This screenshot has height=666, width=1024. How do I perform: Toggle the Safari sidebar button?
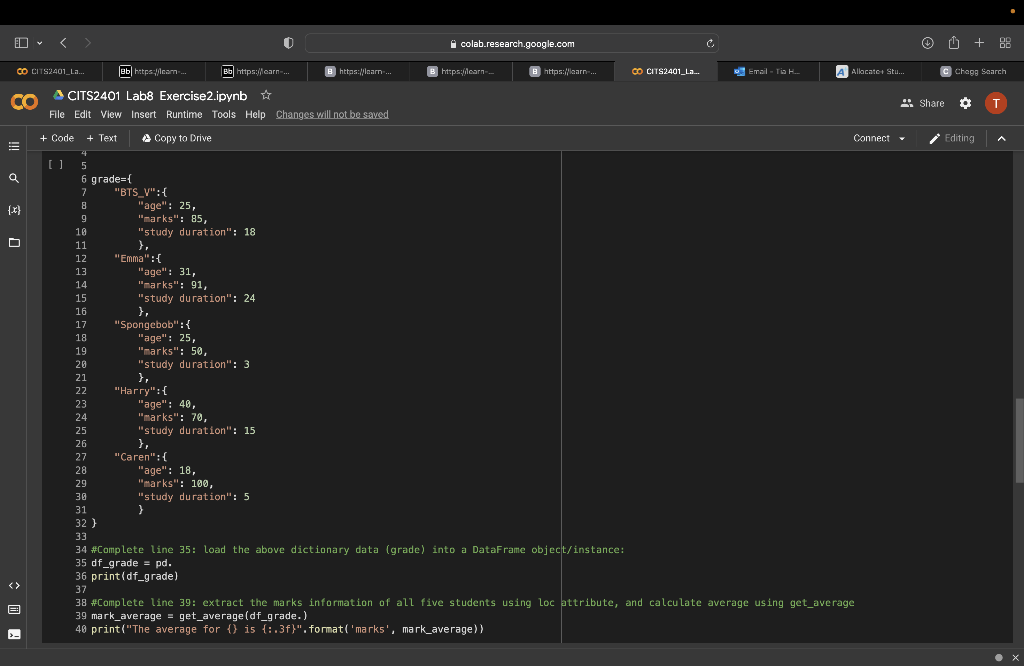[22, 43]
